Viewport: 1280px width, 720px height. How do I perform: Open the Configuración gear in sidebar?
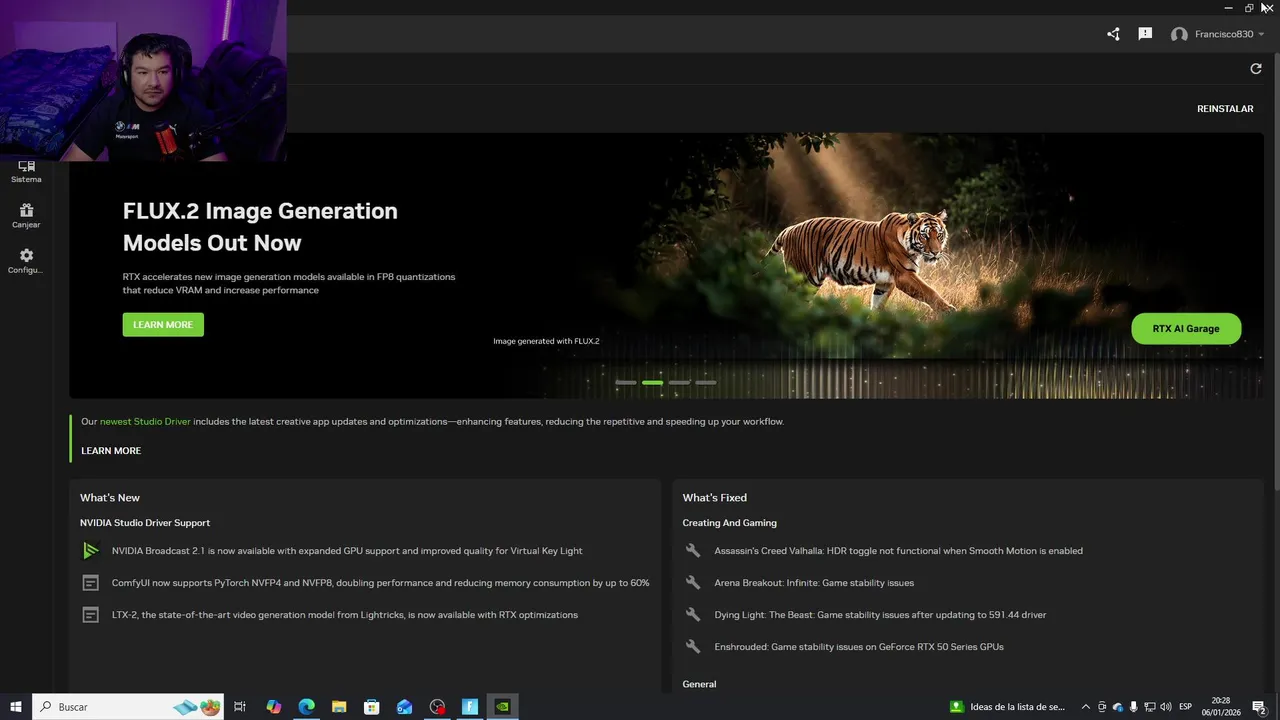26,261
